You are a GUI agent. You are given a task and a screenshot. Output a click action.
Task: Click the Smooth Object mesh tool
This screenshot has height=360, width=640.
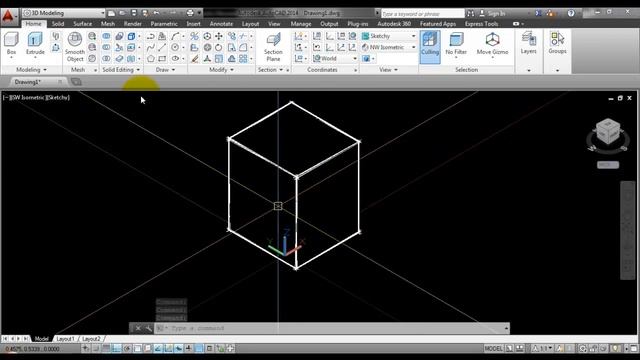point(75,47)
